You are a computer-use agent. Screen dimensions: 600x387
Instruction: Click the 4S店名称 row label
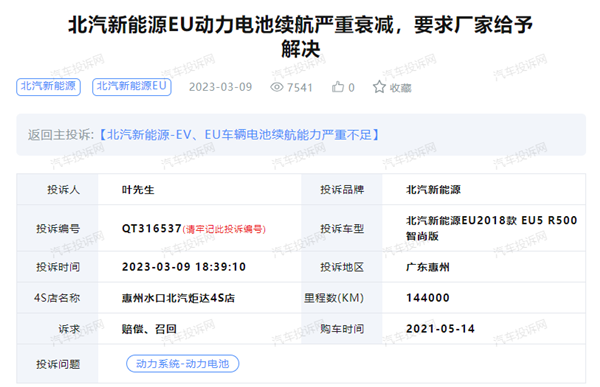coord(57,298)
